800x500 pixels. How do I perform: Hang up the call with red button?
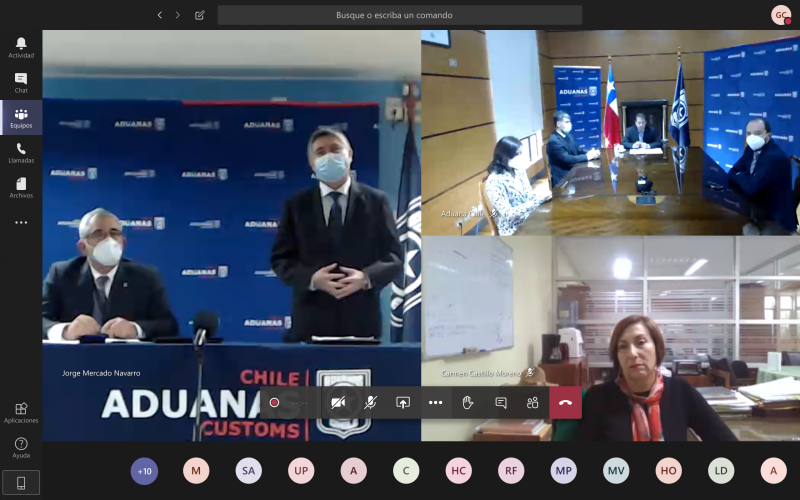[x=565, y=403]
